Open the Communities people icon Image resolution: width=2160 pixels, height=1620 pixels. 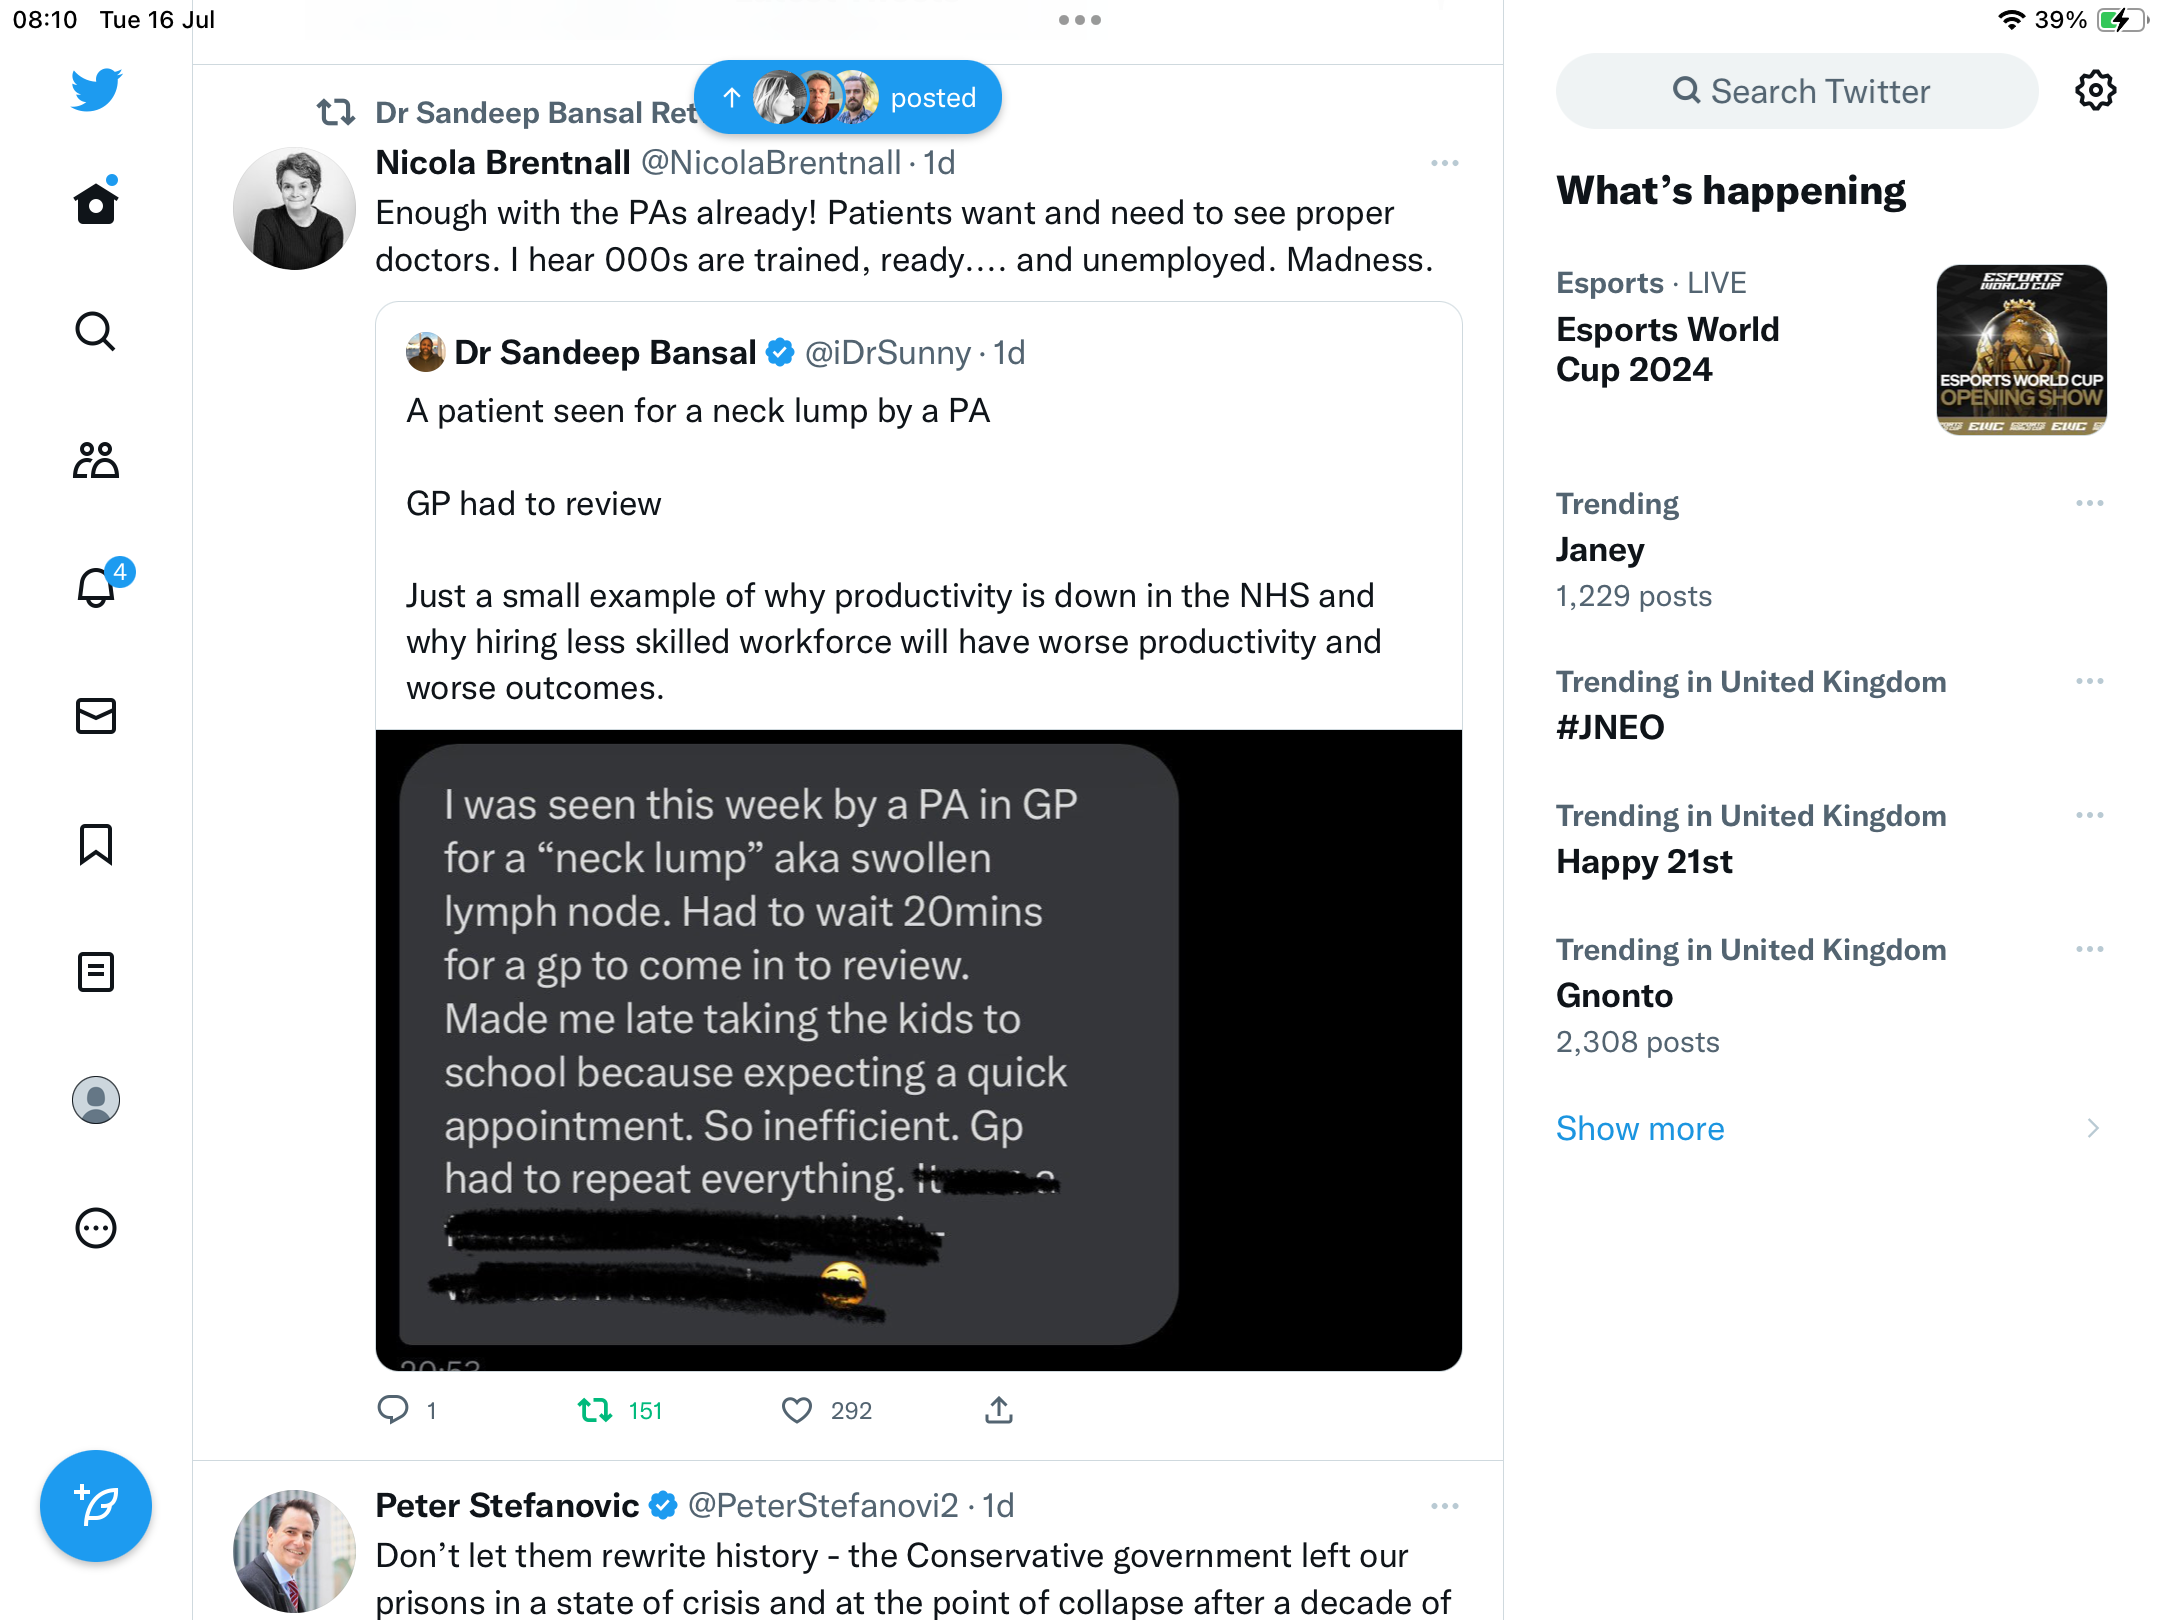tap(96, 460)
